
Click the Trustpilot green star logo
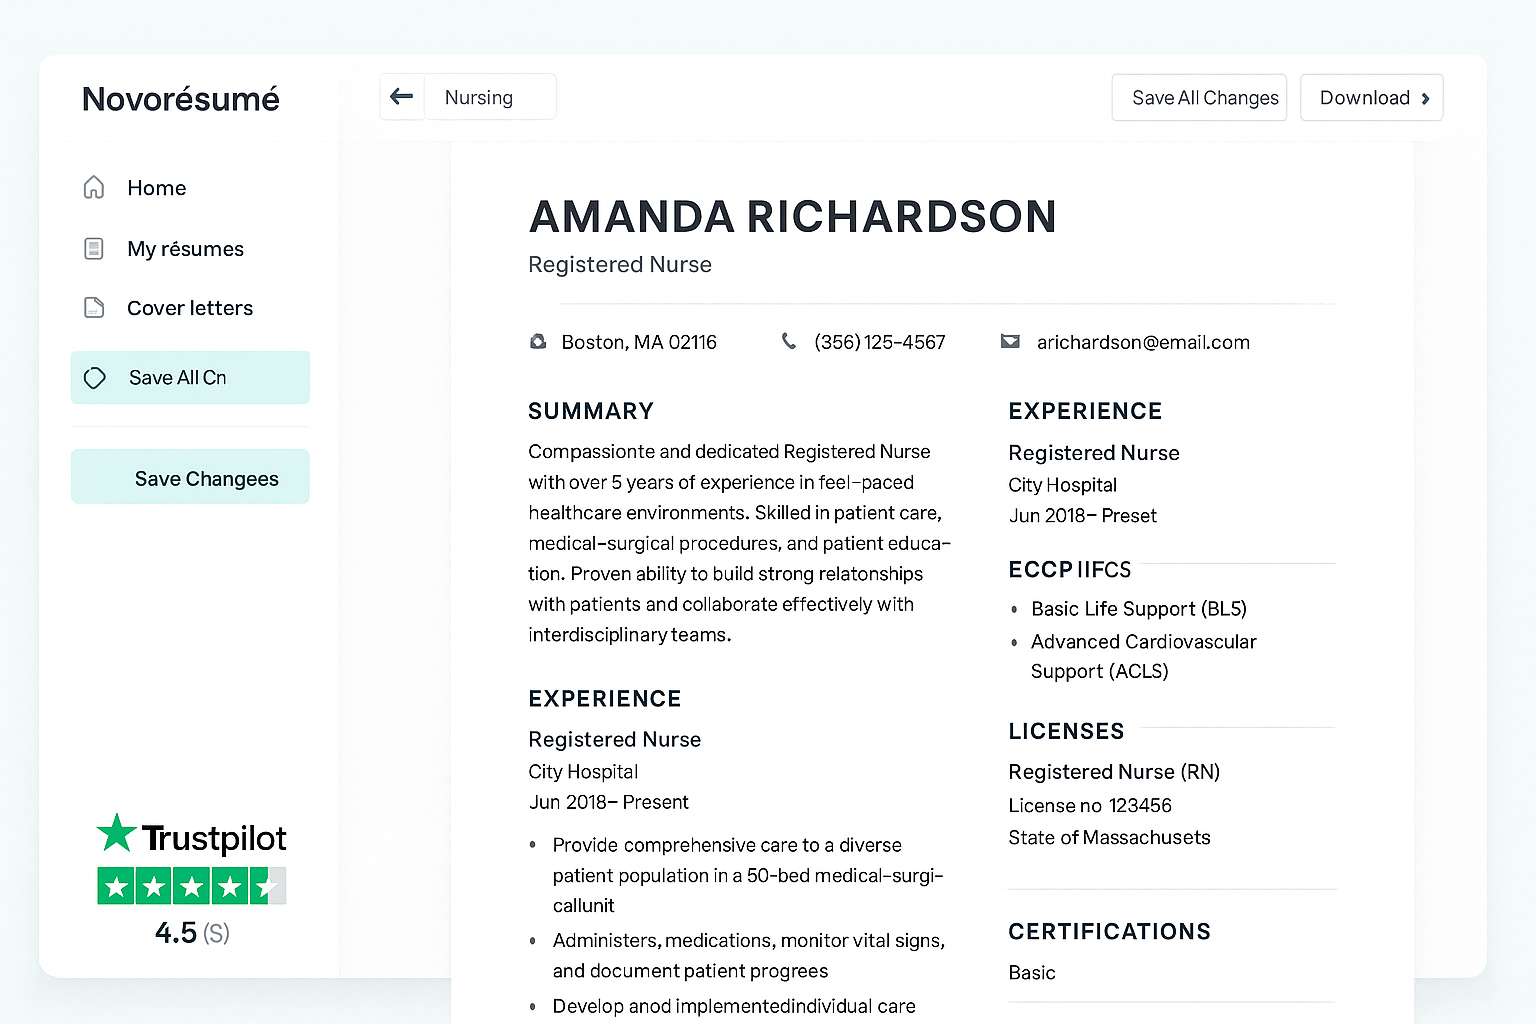117,833
